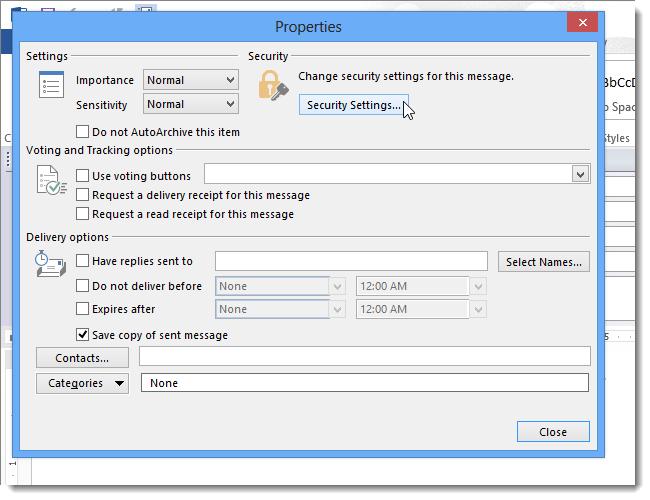This screenshot has height=500, width=650.
Task: Open Do not deliver before date dropdown
Action: point(337,286)
